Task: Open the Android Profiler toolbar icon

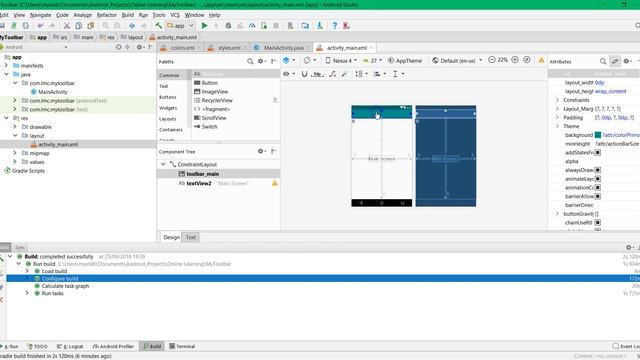Action: pyautogui.click(x=252, y=26)
